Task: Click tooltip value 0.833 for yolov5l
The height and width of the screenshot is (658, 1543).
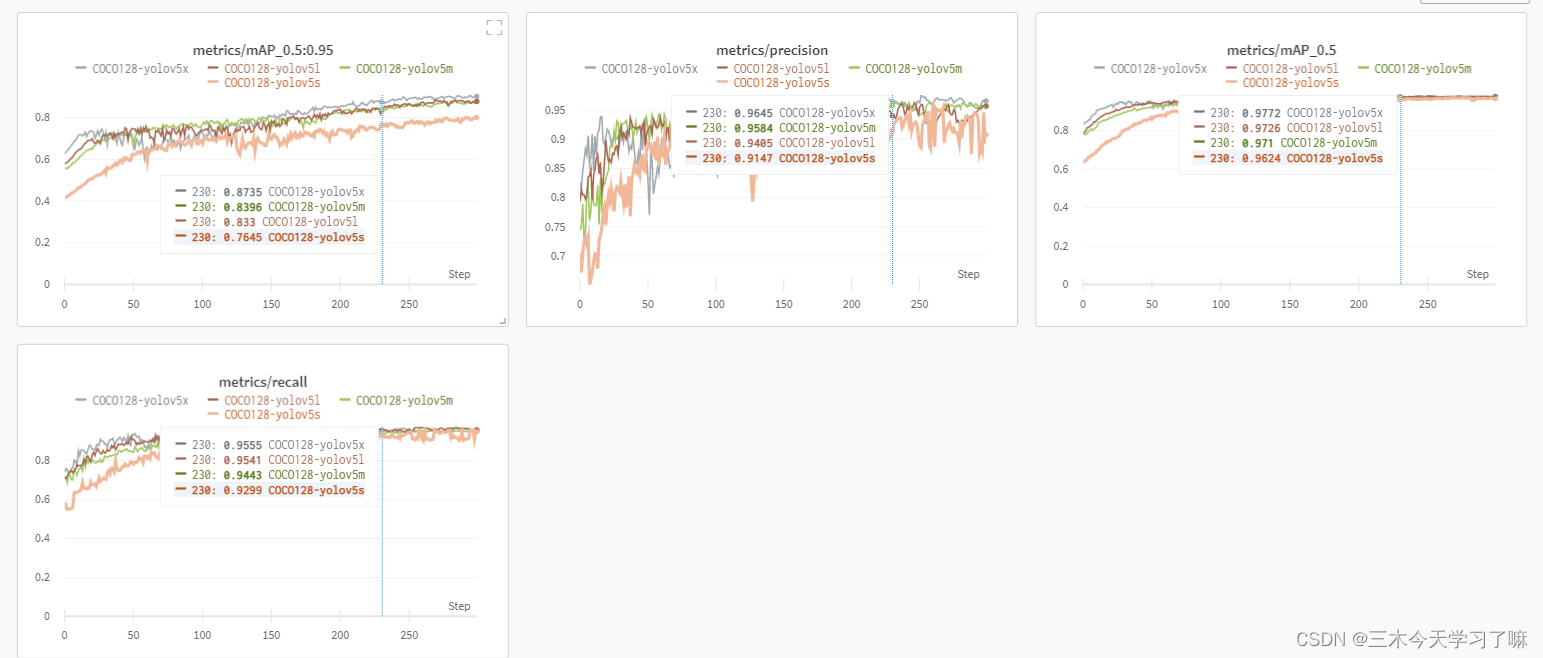Action: (241, 221)
